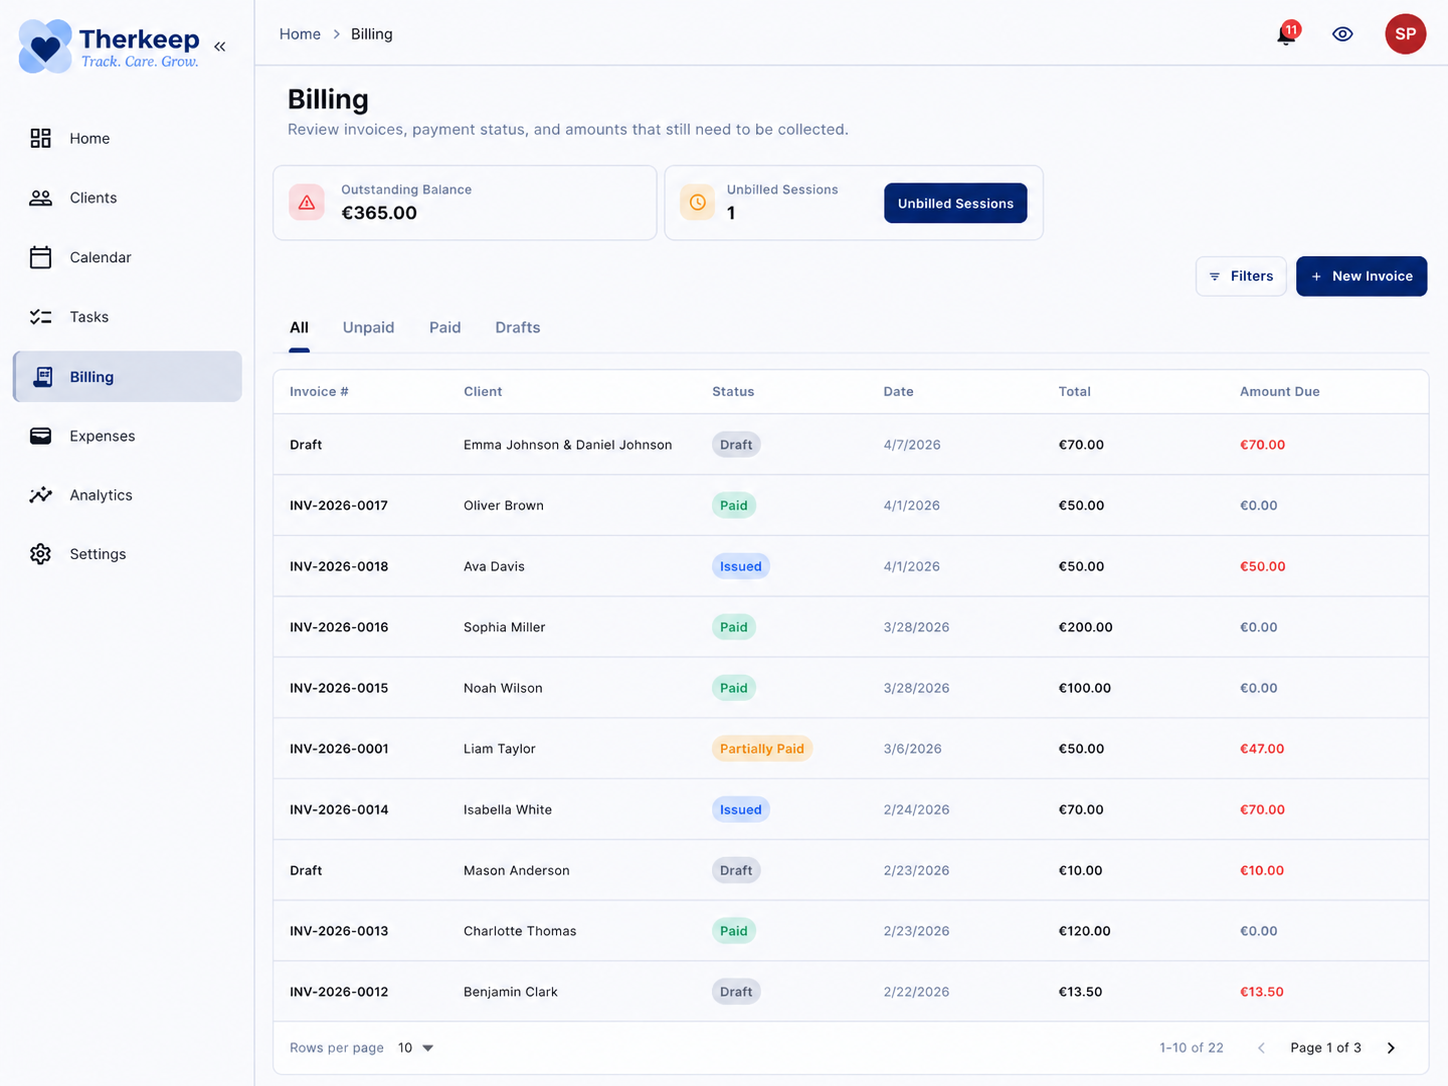Open the Clients section icon
Screen dimensions: 1448x1086
[40, 197]
